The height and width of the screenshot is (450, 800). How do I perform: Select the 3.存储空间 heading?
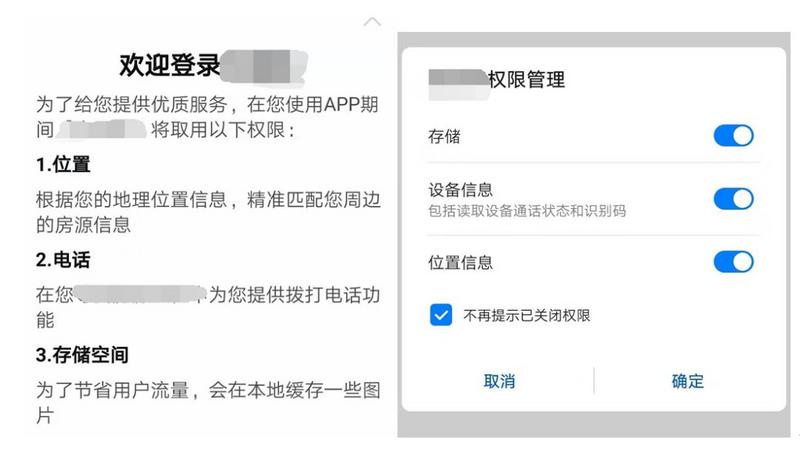[82, 355]
